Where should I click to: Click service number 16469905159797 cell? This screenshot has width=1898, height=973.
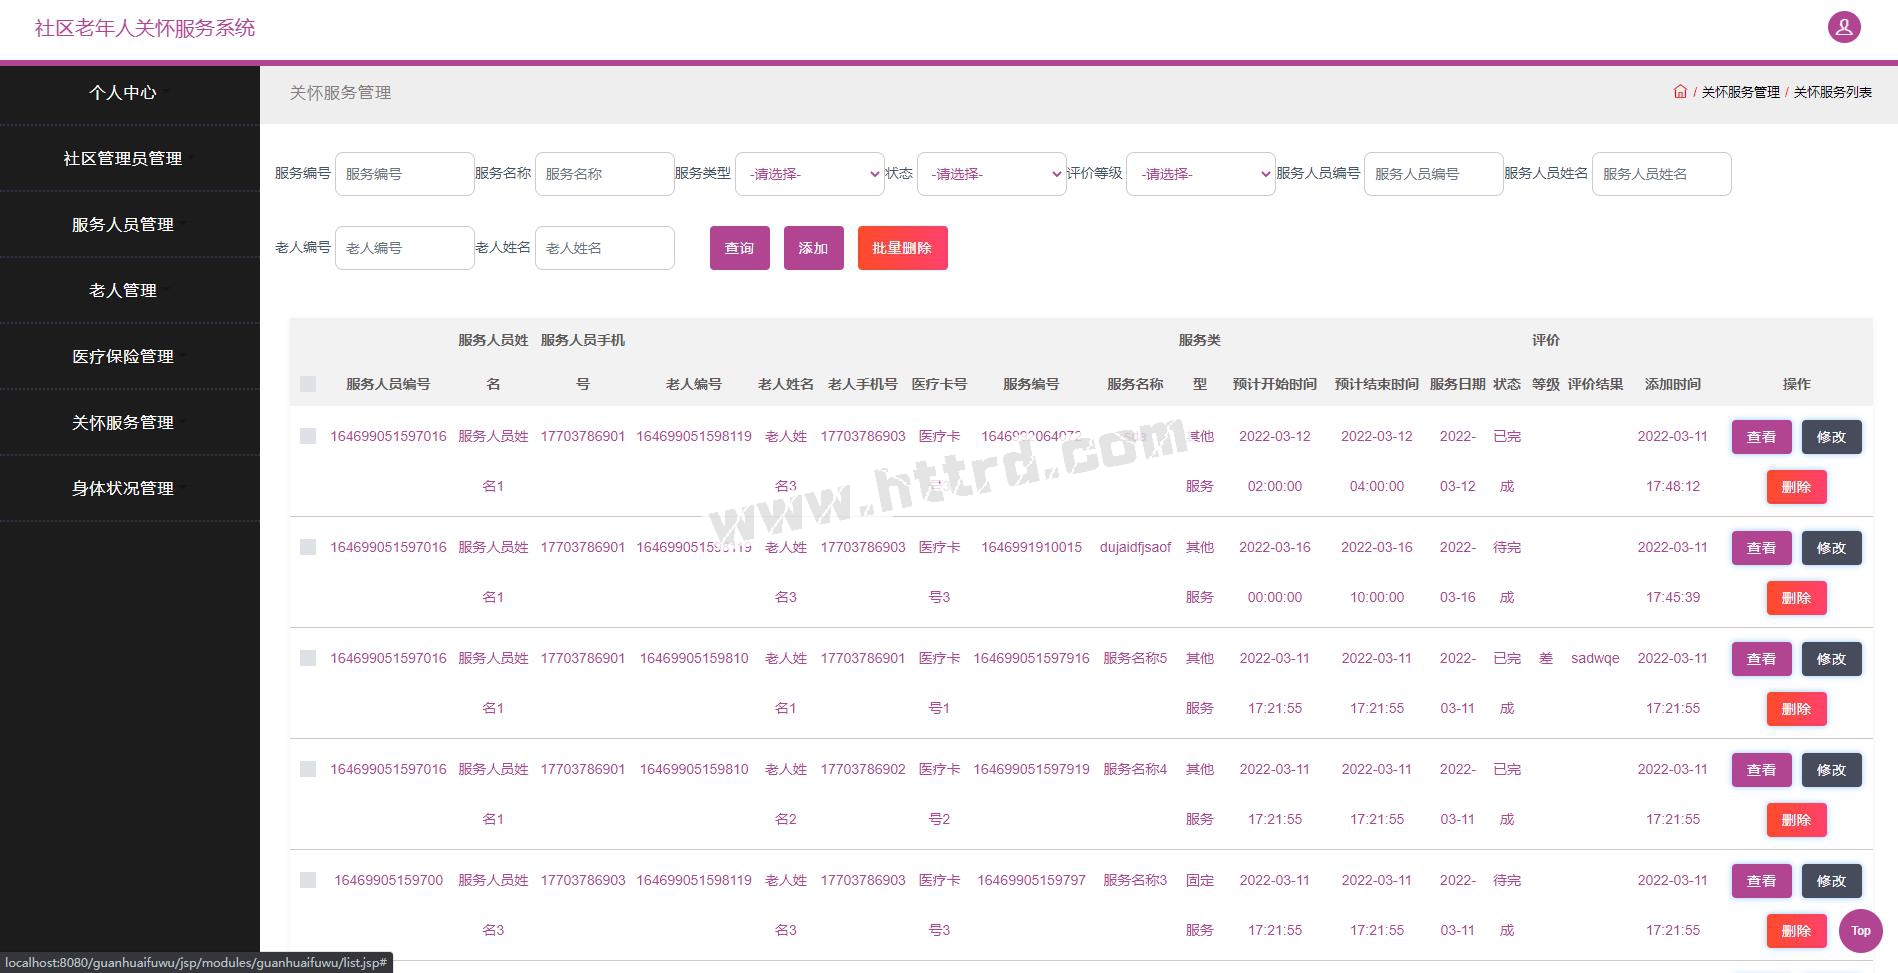[x=1031, y=880]
